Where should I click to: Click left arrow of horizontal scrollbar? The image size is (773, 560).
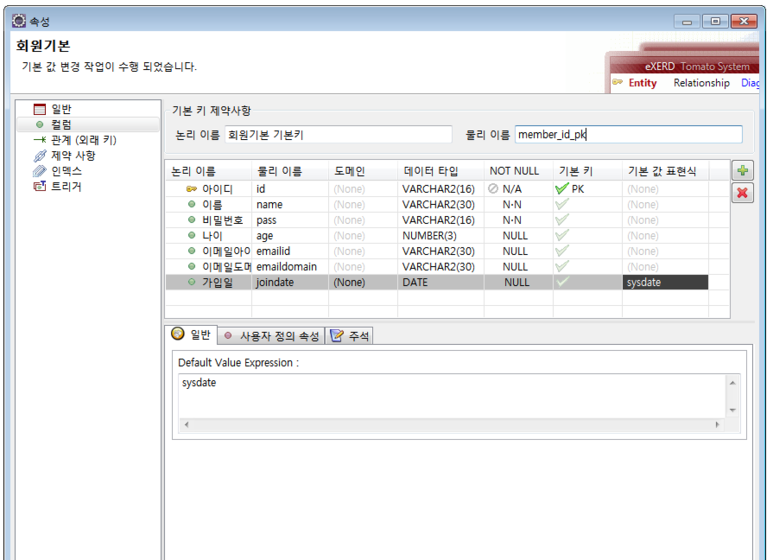[186, 424]
